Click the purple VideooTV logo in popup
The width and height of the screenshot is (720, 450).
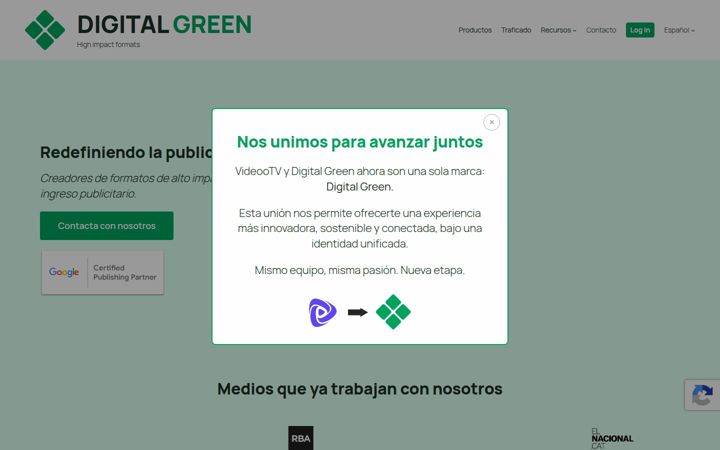322,313
